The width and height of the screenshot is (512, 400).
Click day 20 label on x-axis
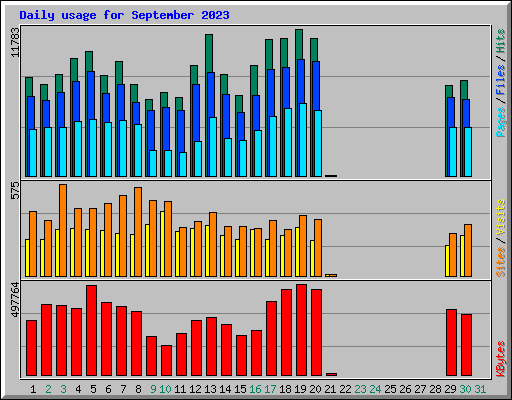[x=315, y=389]
